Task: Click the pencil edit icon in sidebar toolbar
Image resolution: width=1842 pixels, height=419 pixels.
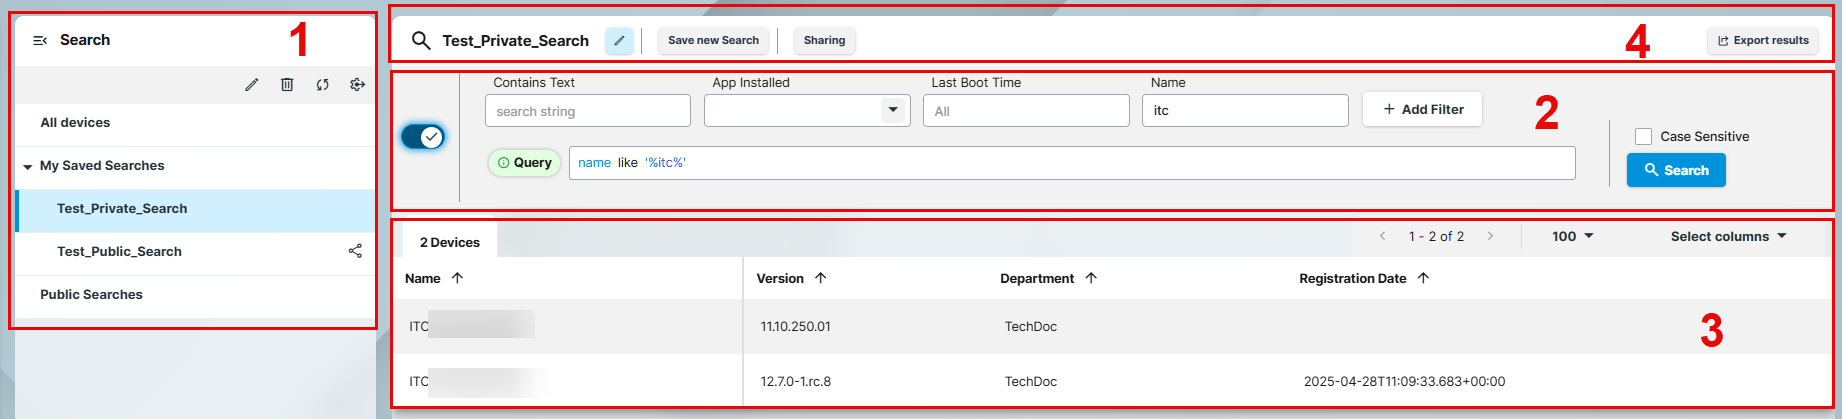Action: tap(251, 85)
